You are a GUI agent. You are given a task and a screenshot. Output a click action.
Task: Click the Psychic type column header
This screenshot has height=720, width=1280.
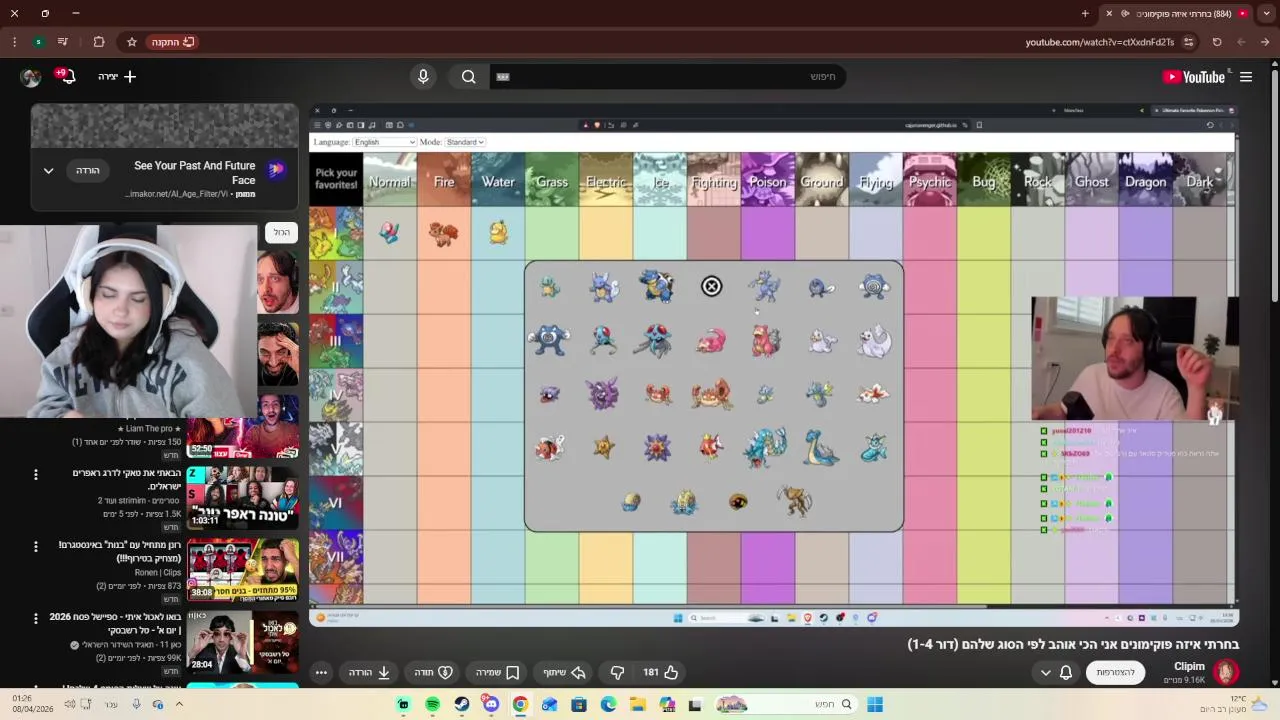[930, 180]
